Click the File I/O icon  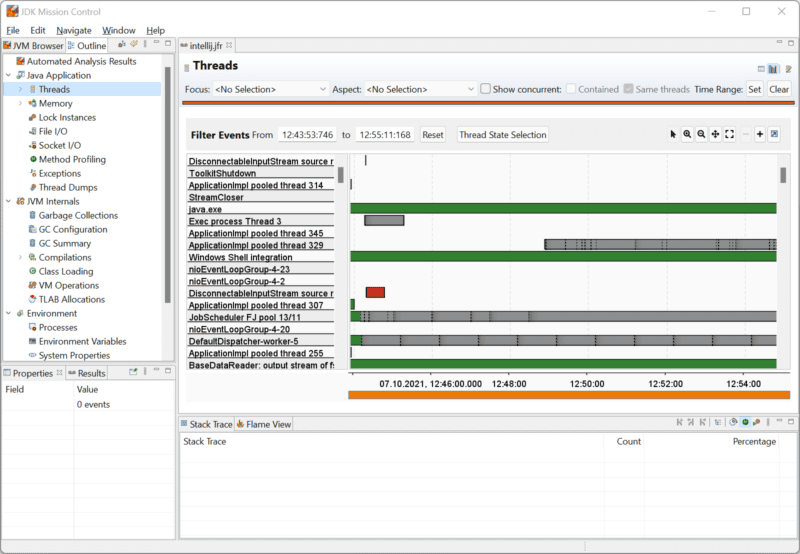click(x=33, y=131)
